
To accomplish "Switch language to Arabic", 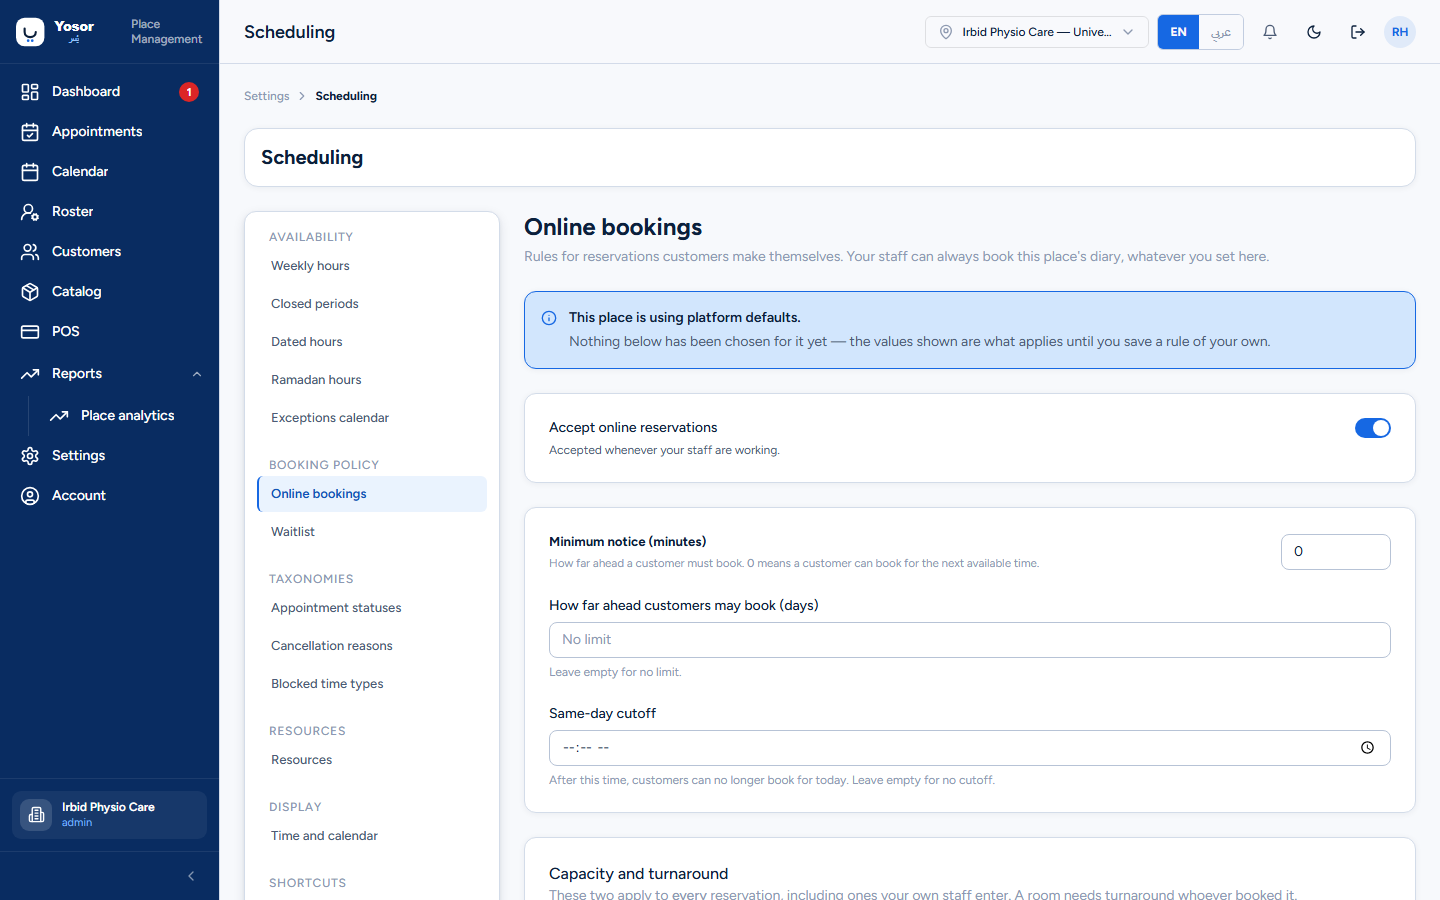I will (x=1221, y=32).
